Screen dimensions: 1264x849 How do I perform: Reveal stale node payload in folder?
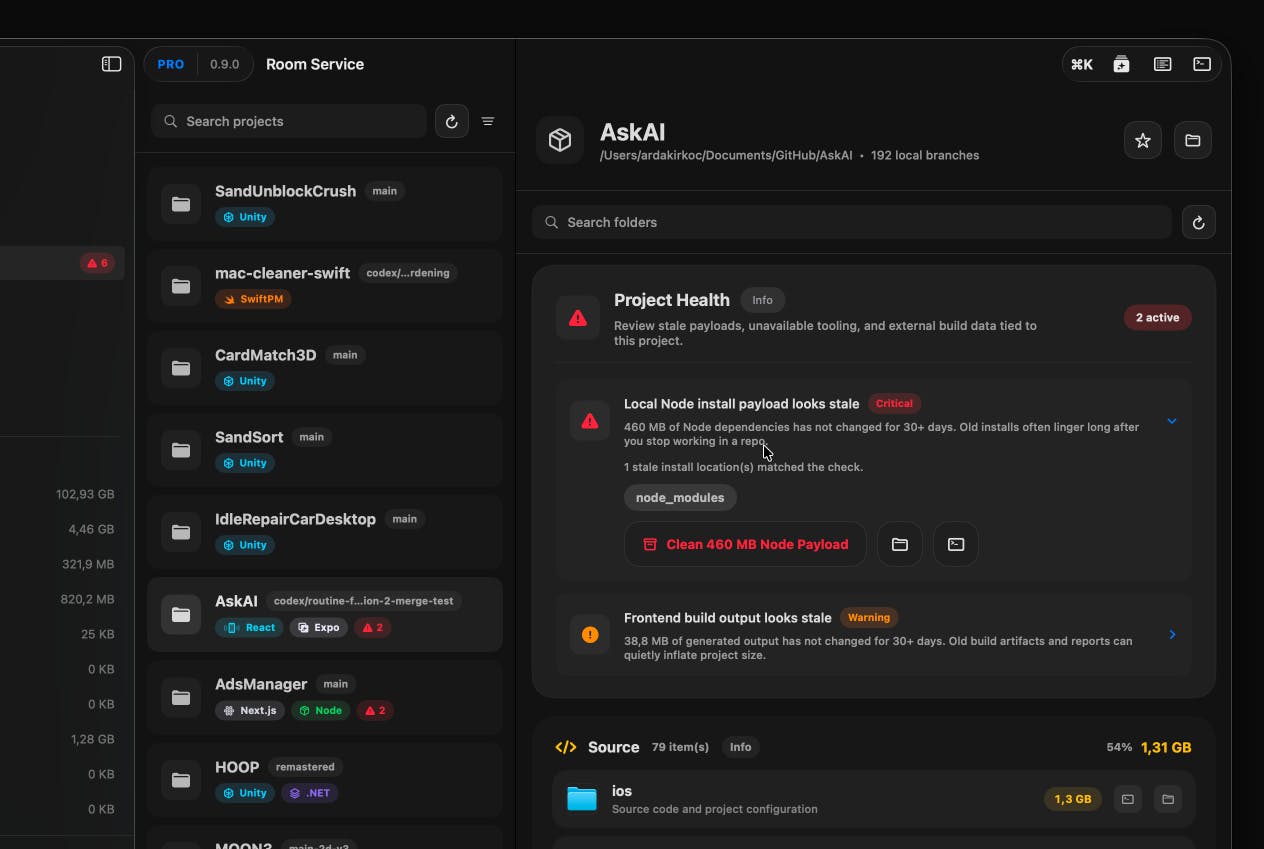pos(900,544)
